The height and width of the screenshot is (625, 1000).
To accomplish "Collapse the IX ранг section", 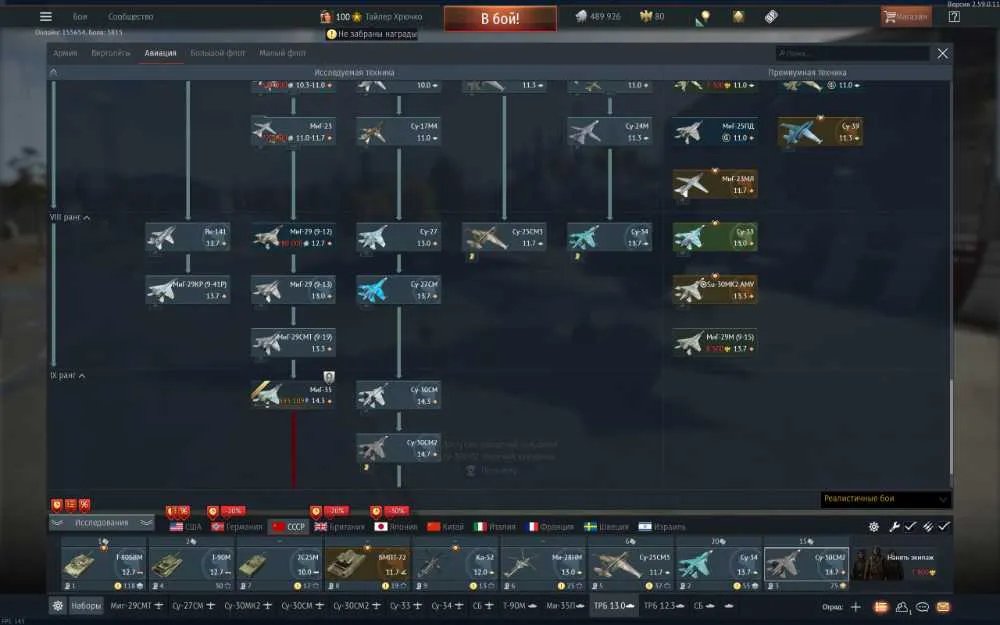I will point(68,376).
